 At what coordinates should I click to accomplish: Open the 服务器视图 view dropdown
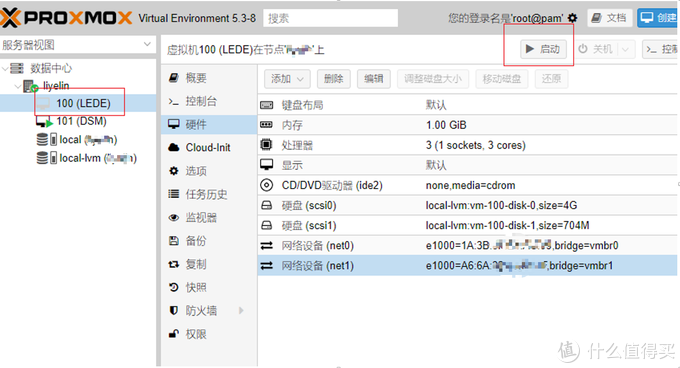147,44
